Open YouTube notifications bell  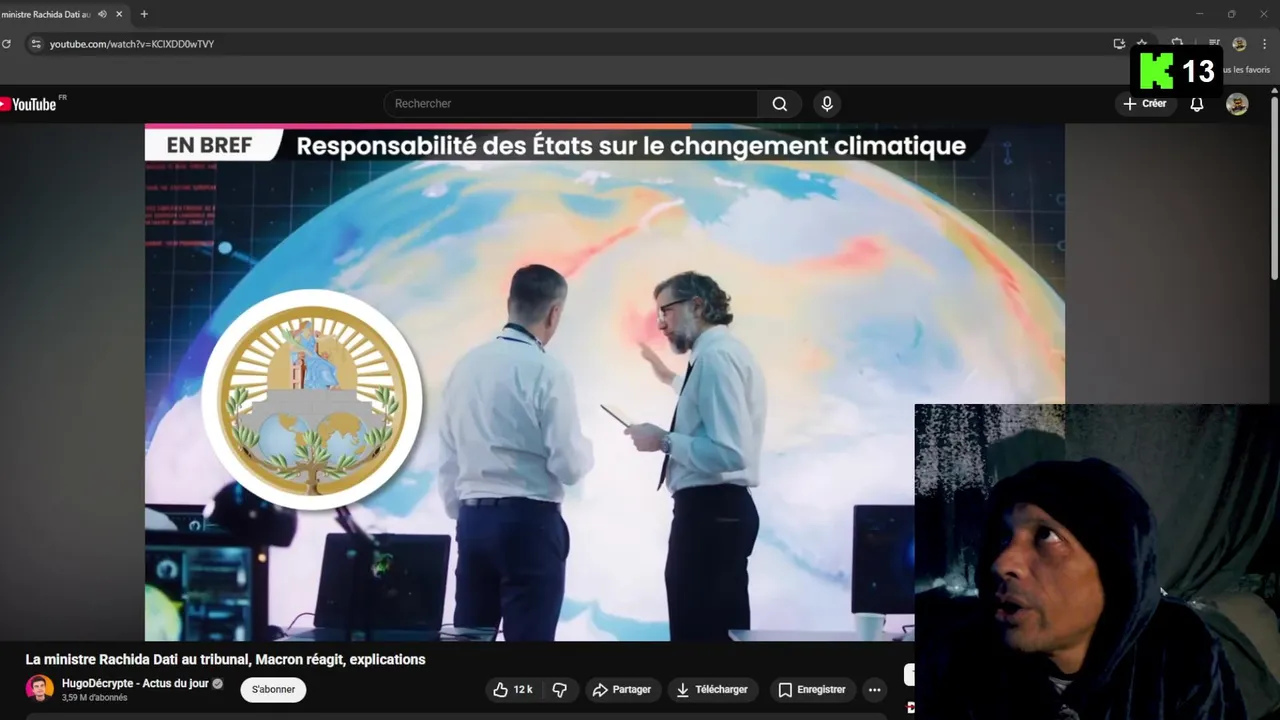point(1197,104)
